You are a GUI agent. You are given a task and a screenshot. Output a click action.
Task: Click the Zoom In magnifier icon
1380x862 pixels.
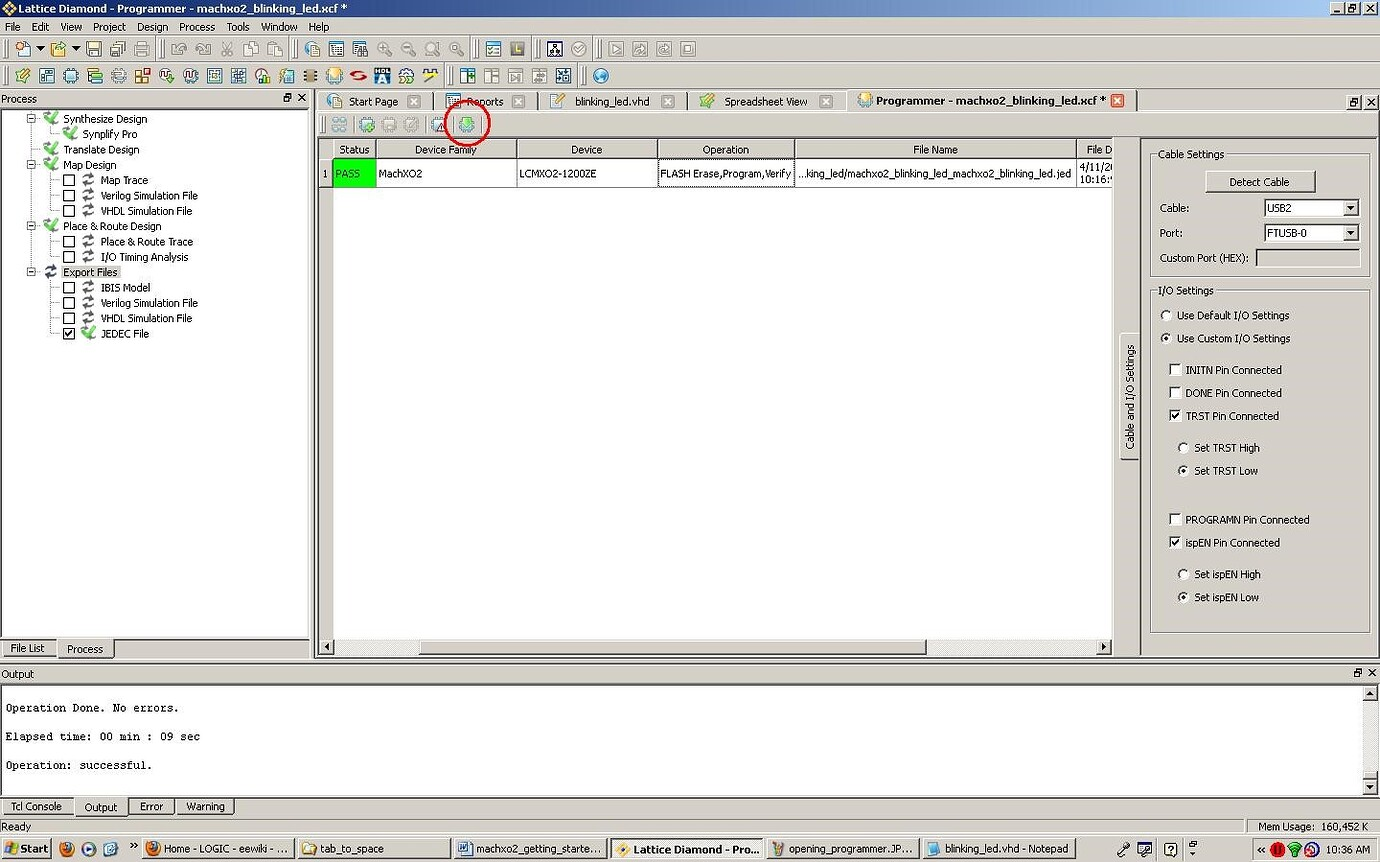[384, 49]
